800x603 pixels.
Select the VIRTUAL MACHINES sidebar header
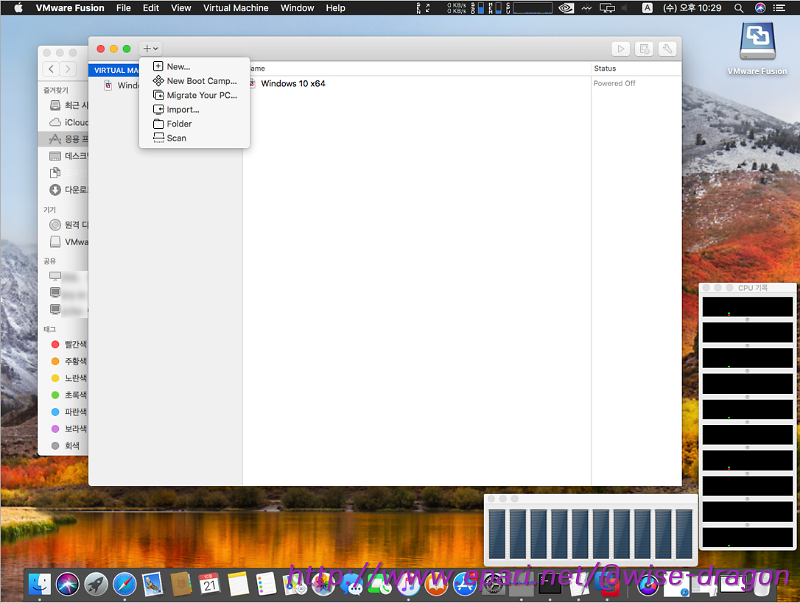(x=116, y=70)
